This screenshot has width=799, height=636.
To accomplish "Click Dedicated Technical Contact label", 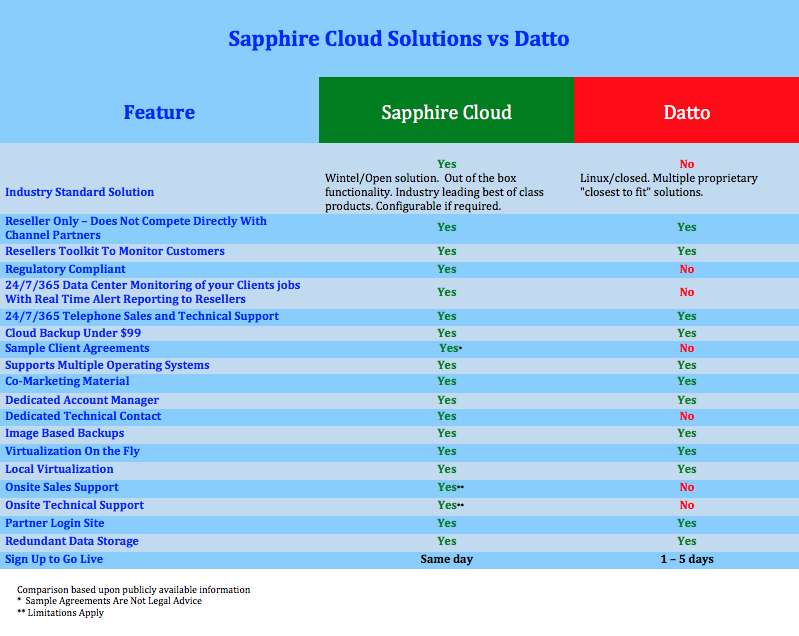I will click(83, 416).
